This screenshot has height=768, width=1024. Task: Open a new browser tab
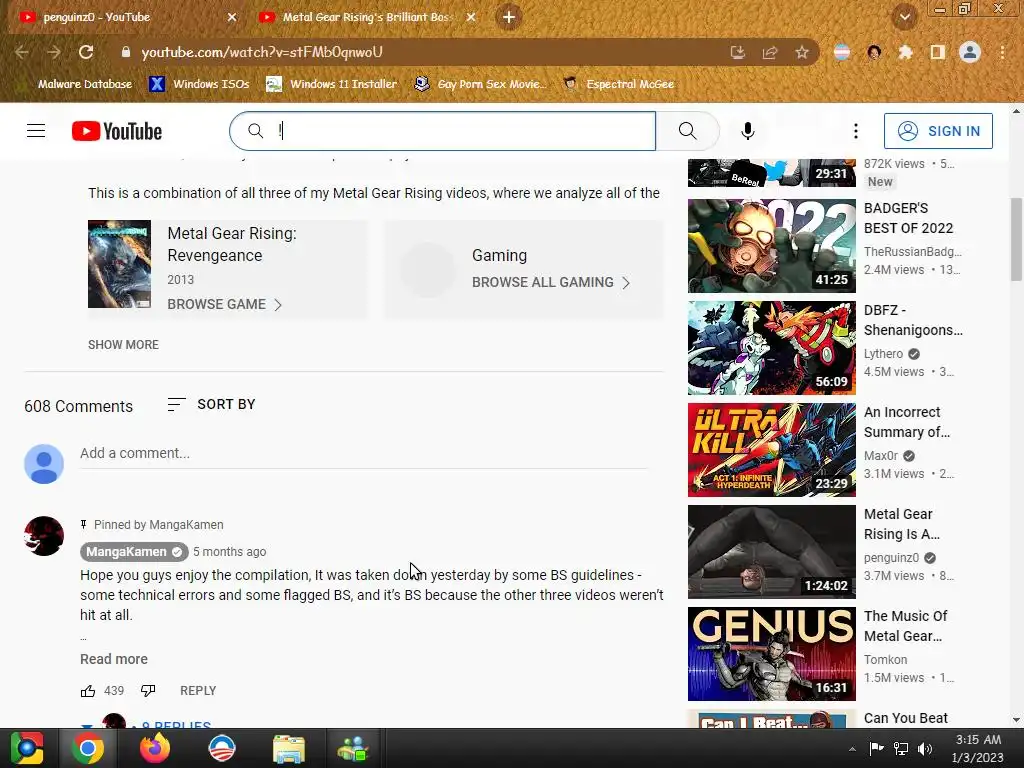(509, 17)
